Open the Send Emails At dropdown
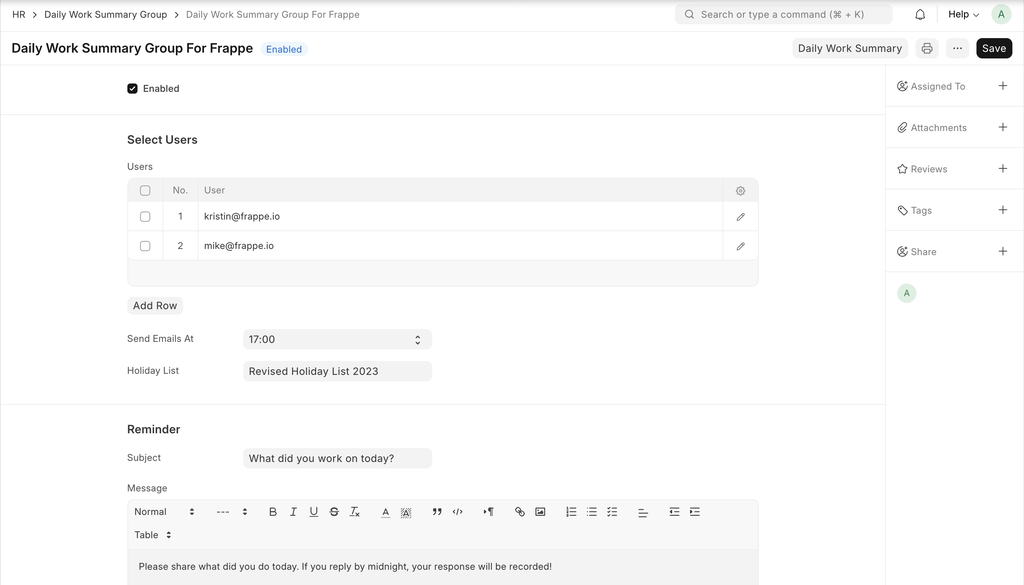1024x585 pixels. click(x=337, y=340)
